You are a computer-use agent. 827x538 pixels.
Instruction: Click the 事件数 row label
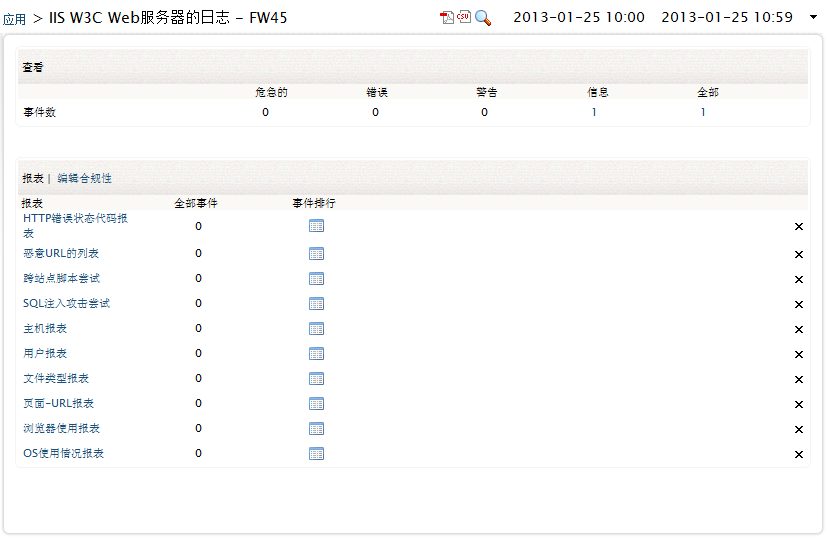[39, 112]
